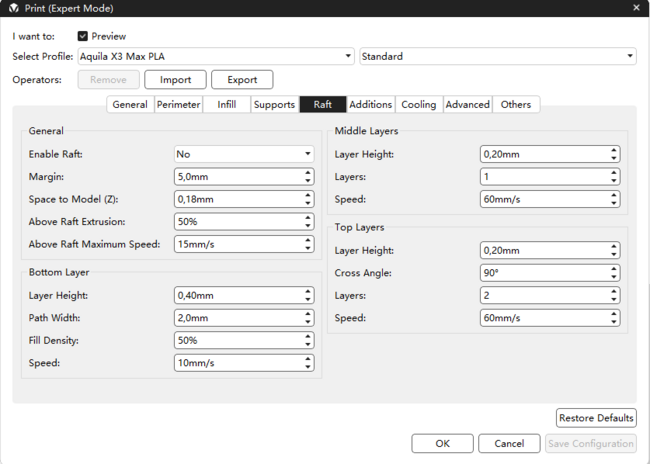Toggle the Preview checkbox
Screen dimensions: 650x464
(83, 36)
